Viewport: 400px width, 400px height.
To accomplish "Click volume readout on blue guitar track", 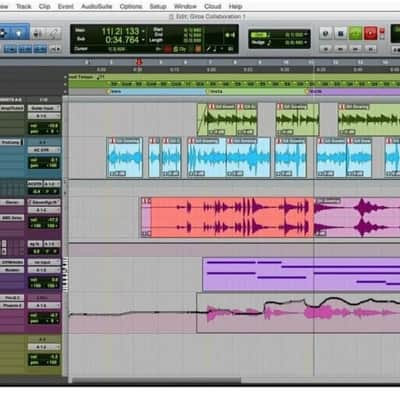I will coord(44,160).
